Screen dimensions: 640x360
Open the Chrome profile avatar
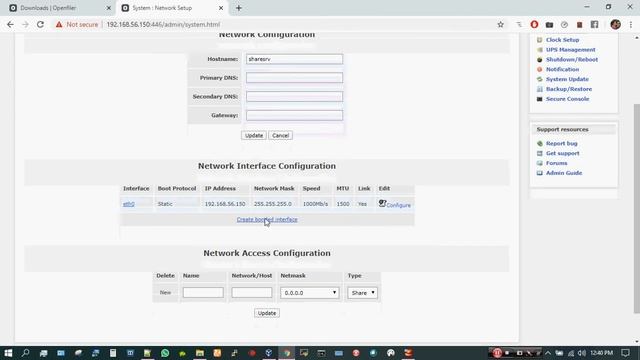click(616, 24)
